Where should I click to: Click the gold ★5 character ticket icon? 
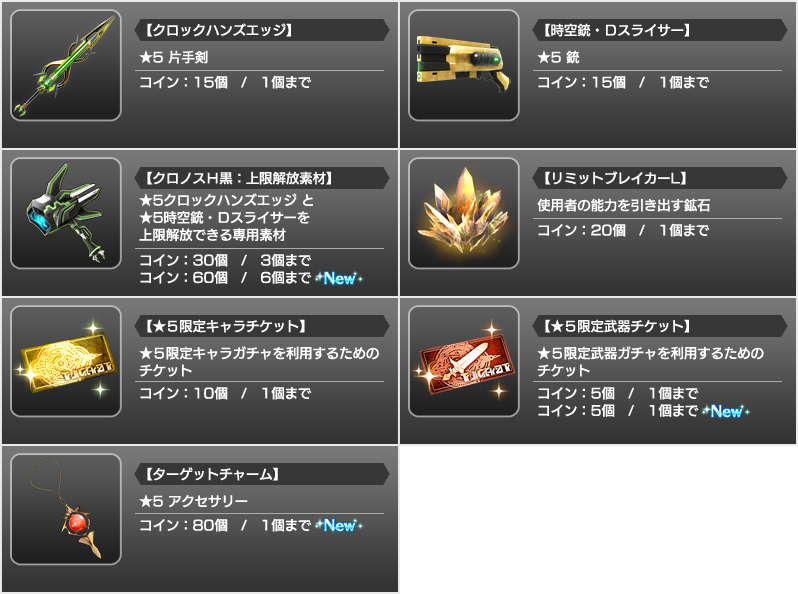(66, 361)
